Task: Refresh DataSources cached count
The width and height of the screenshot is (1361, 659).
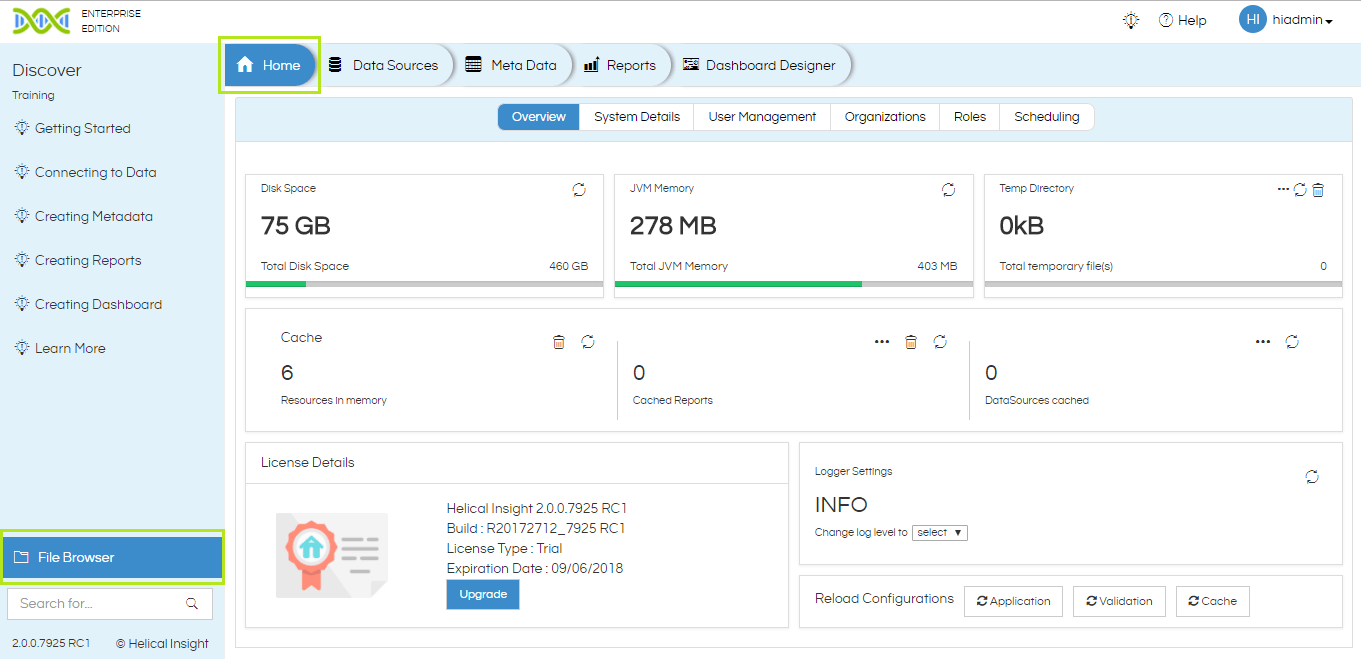Action: pos(1292,342)
